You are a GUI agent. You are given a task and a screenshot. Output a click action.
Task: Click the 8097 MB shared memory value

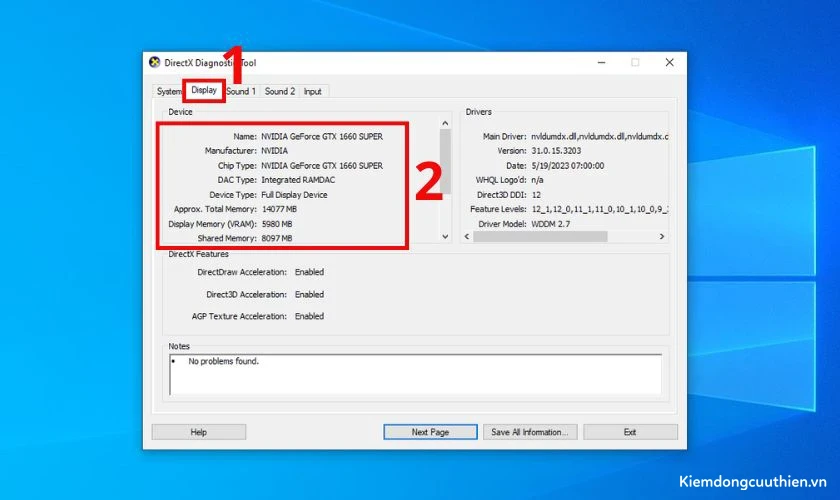[x=277, y=238]
